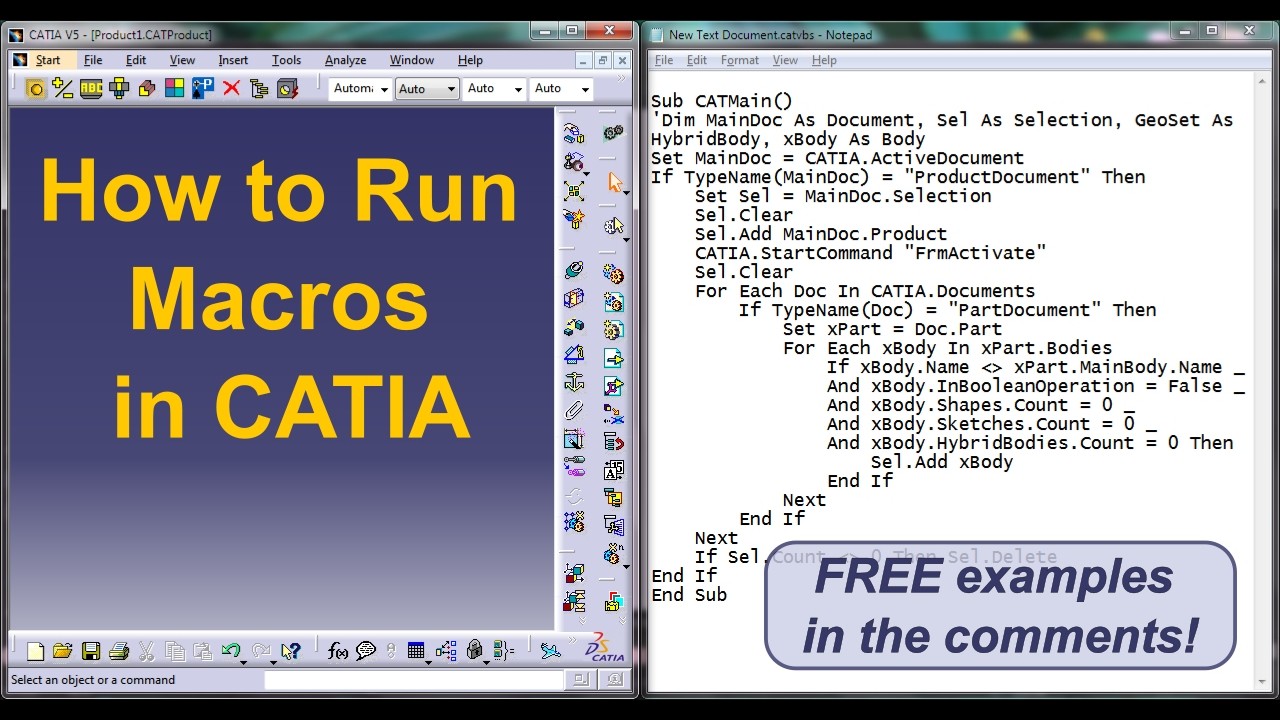
Task: Click the 'CATIA.StartCommand "FrmActivate"' line
Action: point(870,253)
